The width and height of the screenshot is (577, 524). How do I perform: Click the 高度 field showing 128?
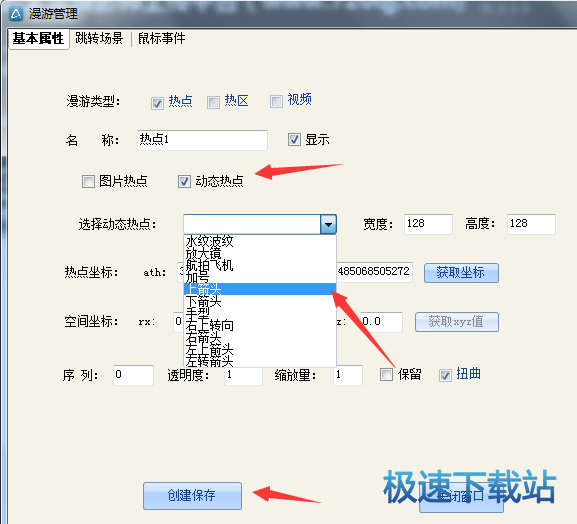(x=531, y=224)
